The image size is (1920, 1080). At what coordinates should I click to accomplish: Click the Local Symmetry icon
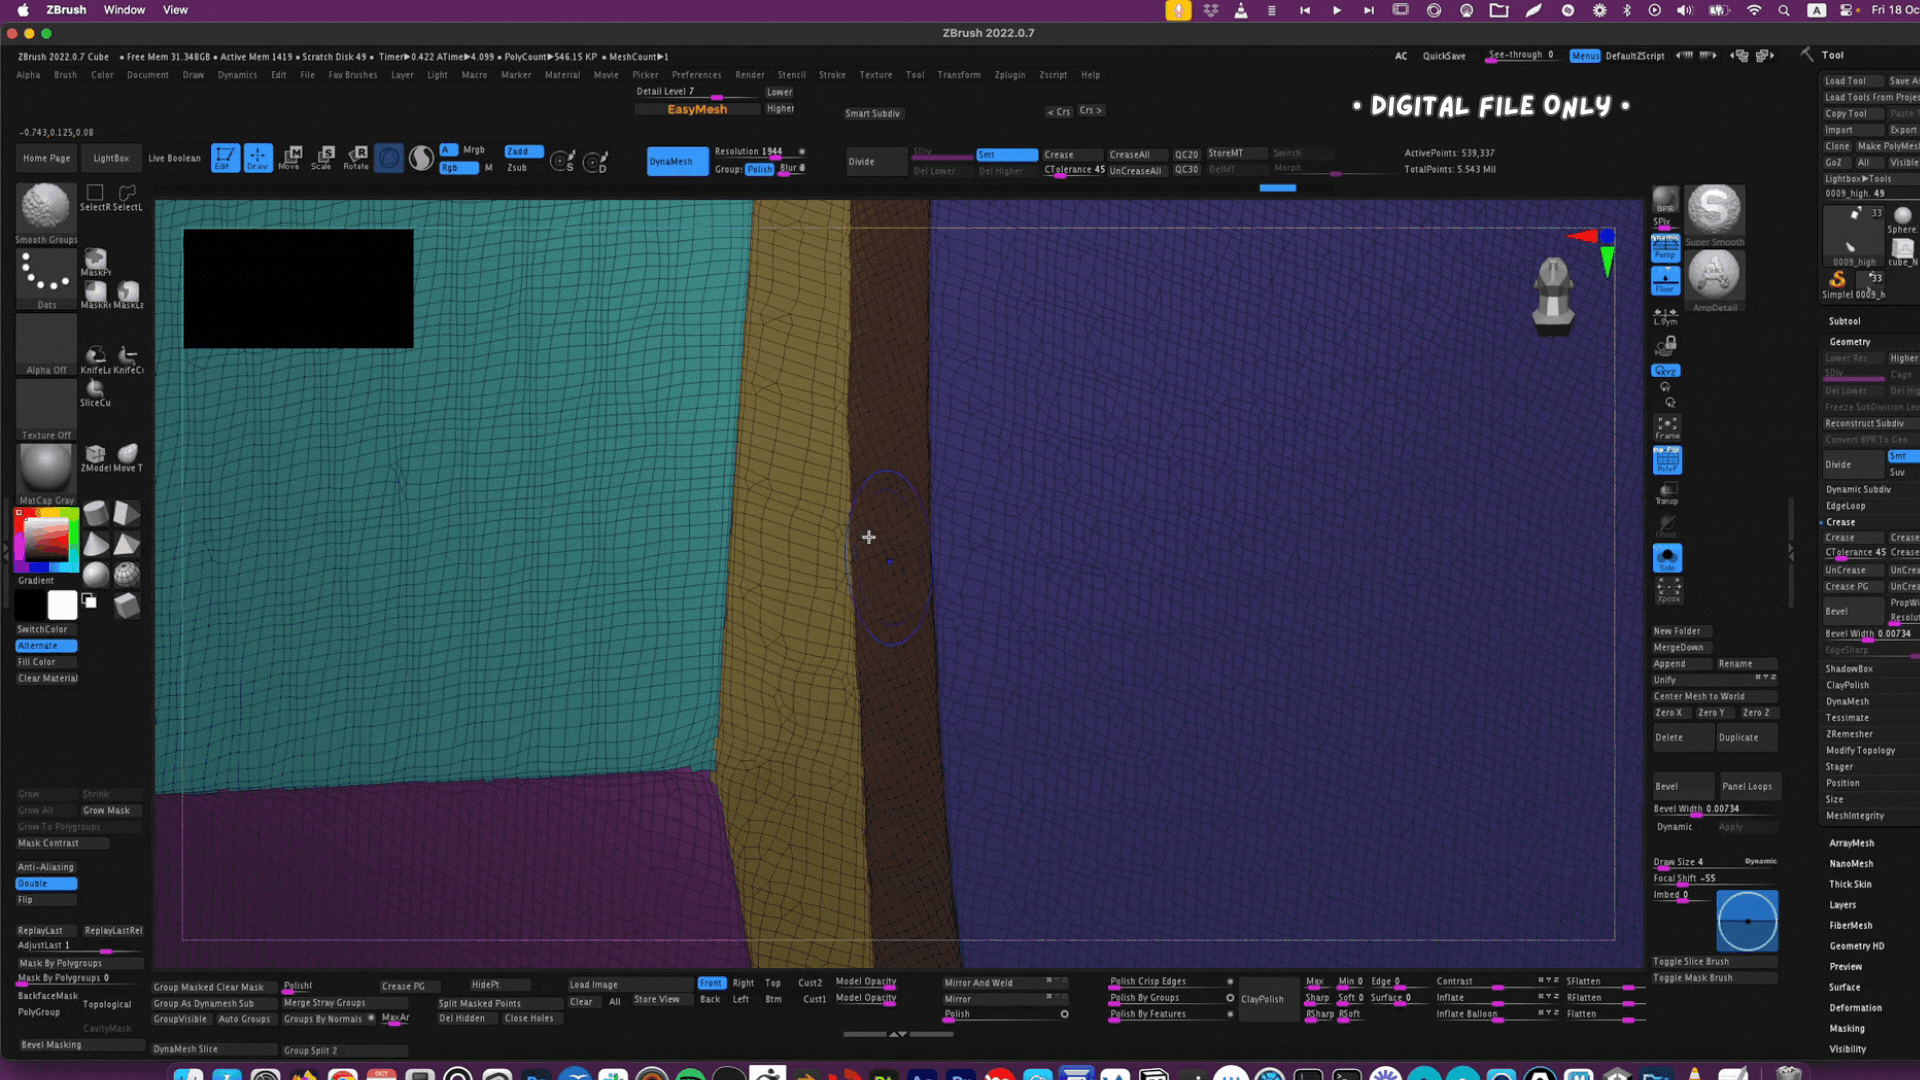point(1665,315)
